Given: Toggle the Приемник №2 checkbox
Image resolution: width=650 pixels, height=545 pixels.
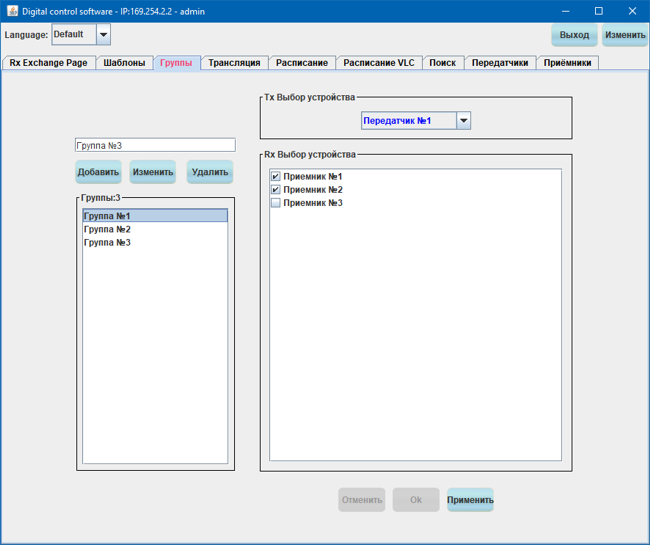Looking at the screenshot, I should click(276, 190).
